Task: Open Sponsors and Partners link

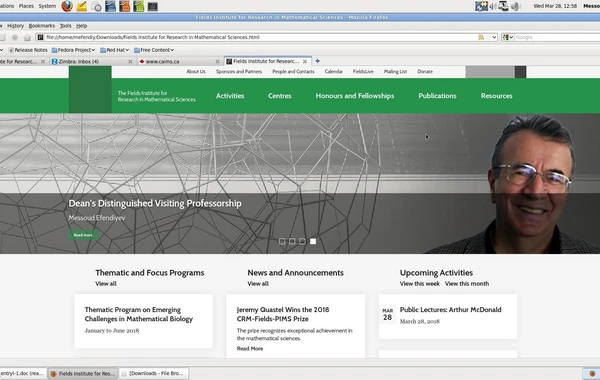Action: 239,72
